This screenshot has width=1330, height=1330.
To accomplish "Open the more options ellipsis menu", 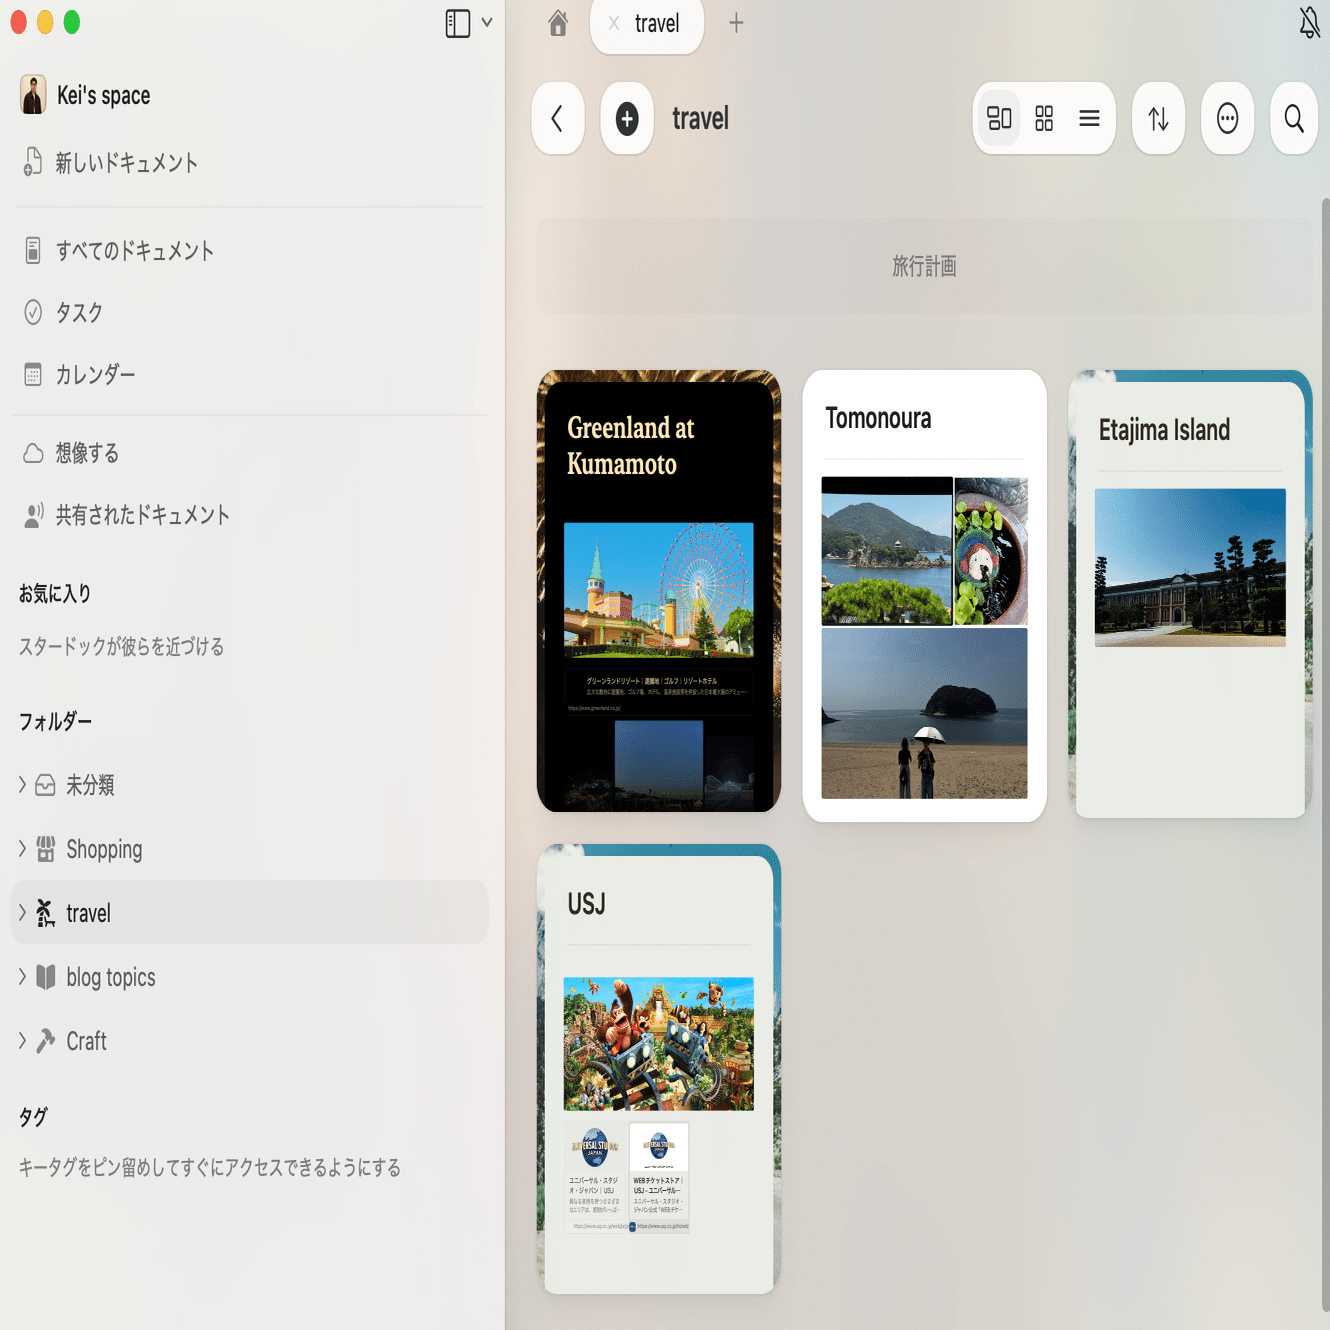I will pos(1227,119).
